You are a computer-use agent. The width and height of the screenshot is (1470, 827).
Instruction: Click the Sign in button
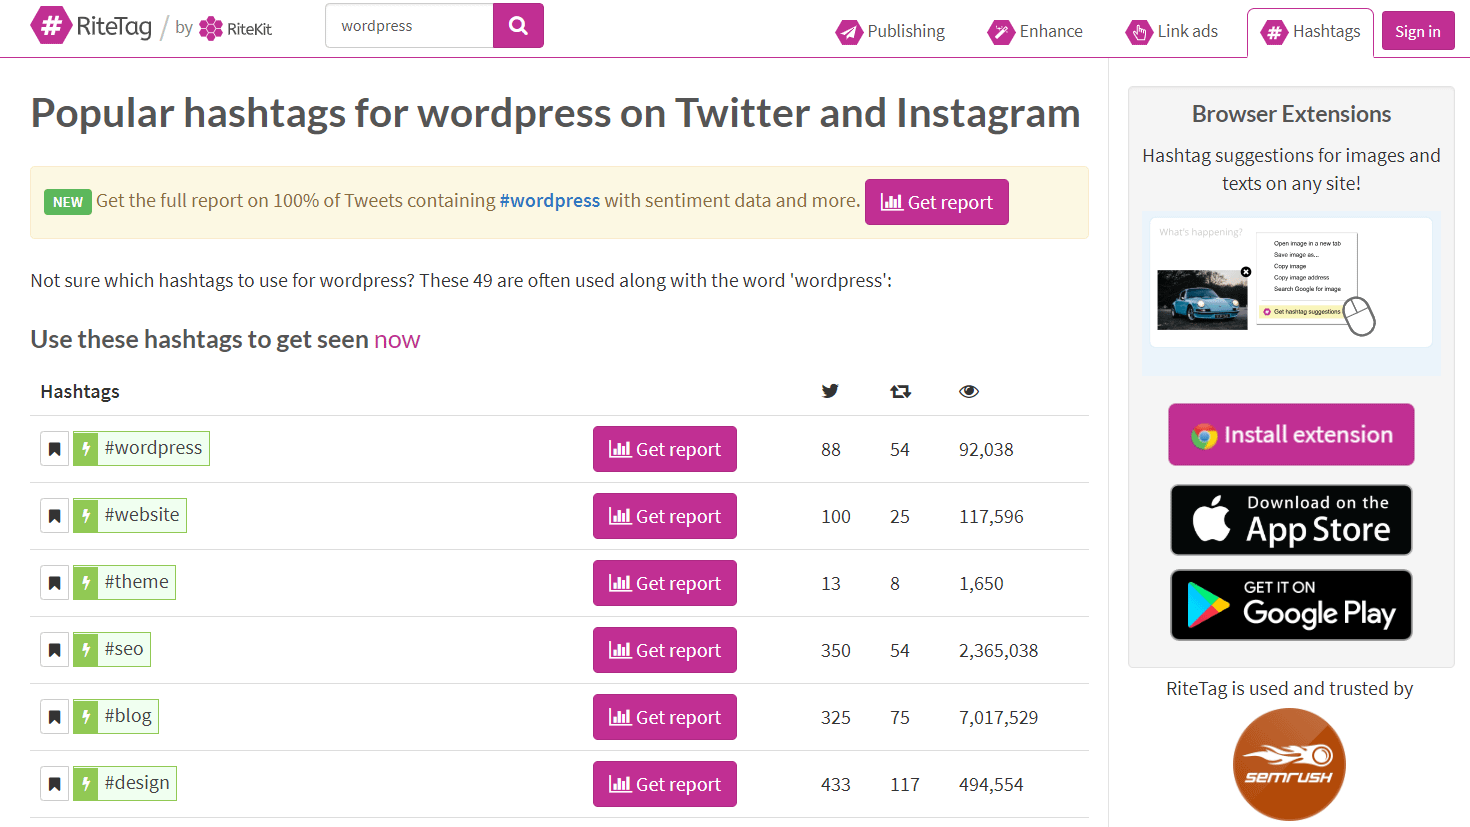click(1418, 31)
